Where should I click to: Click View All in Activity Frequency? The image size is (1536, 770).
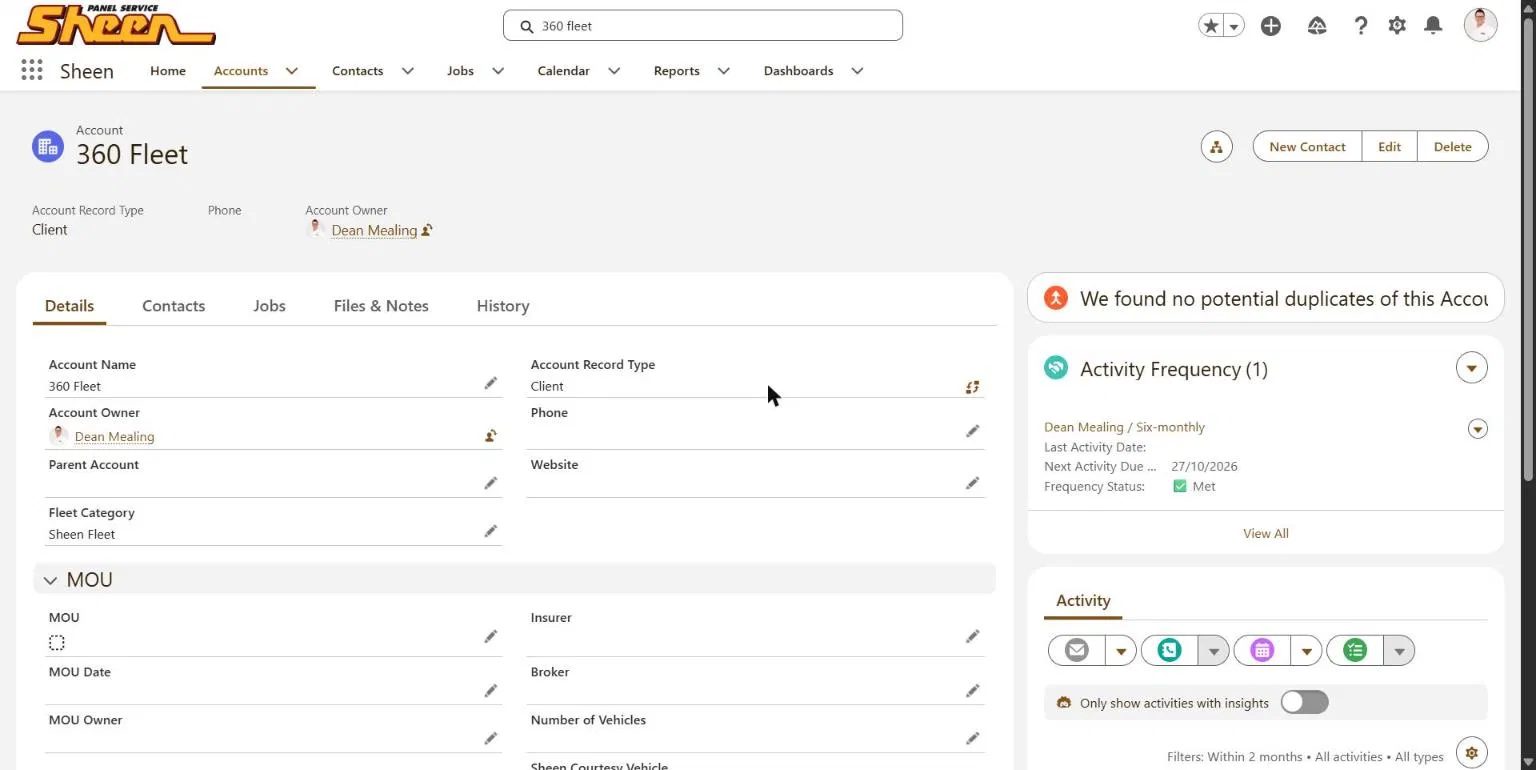point(1265,533)
